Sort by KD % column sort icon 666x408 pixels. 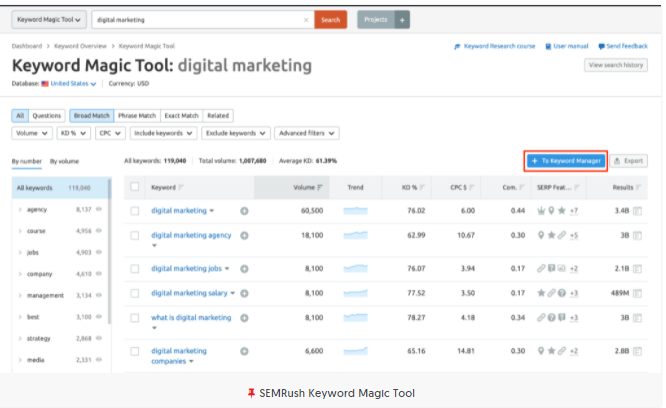(x=422, y=187)
